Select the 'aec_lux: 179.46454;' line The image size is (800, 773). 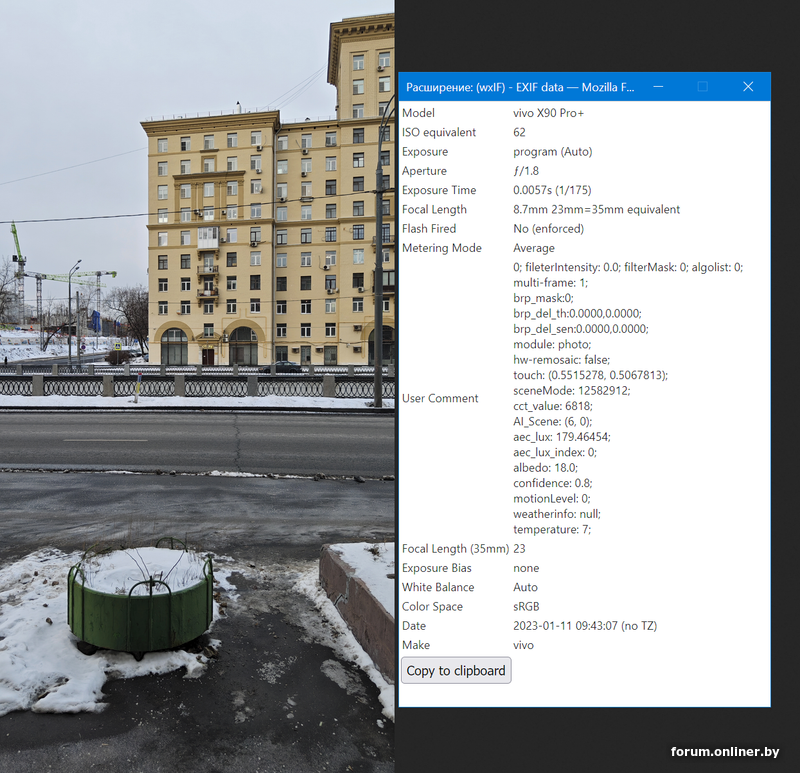point(562,437)
